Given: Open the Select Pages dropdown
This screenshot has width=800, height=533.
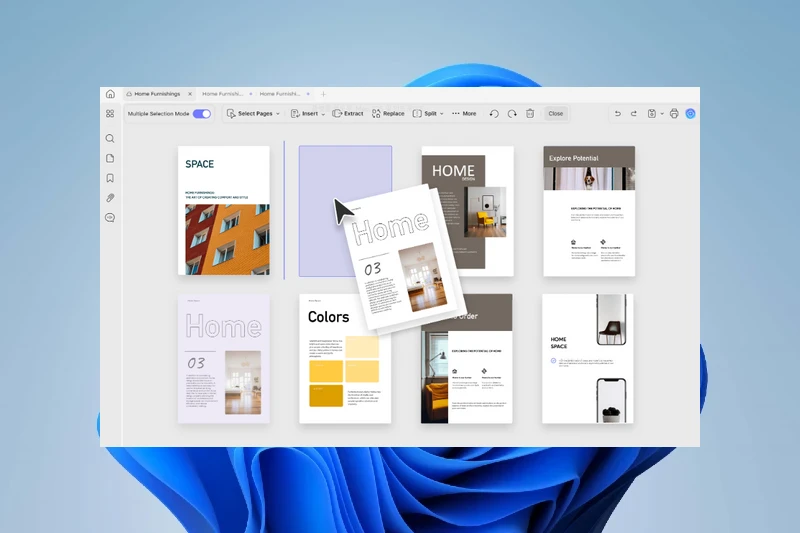Looking at the screenshot, I should click(253, 114).
